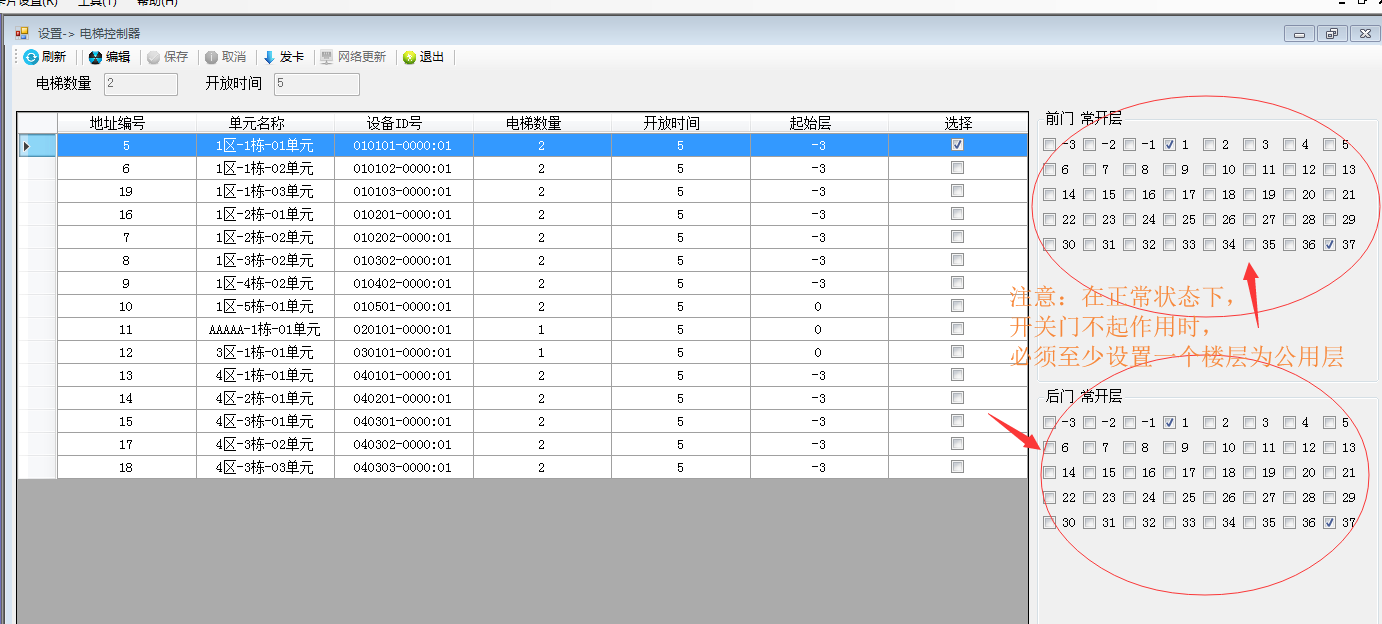Select the 4区-2栋-01单元 cell
Viewport: 1382px width, 624px height.
pos(265,399)
